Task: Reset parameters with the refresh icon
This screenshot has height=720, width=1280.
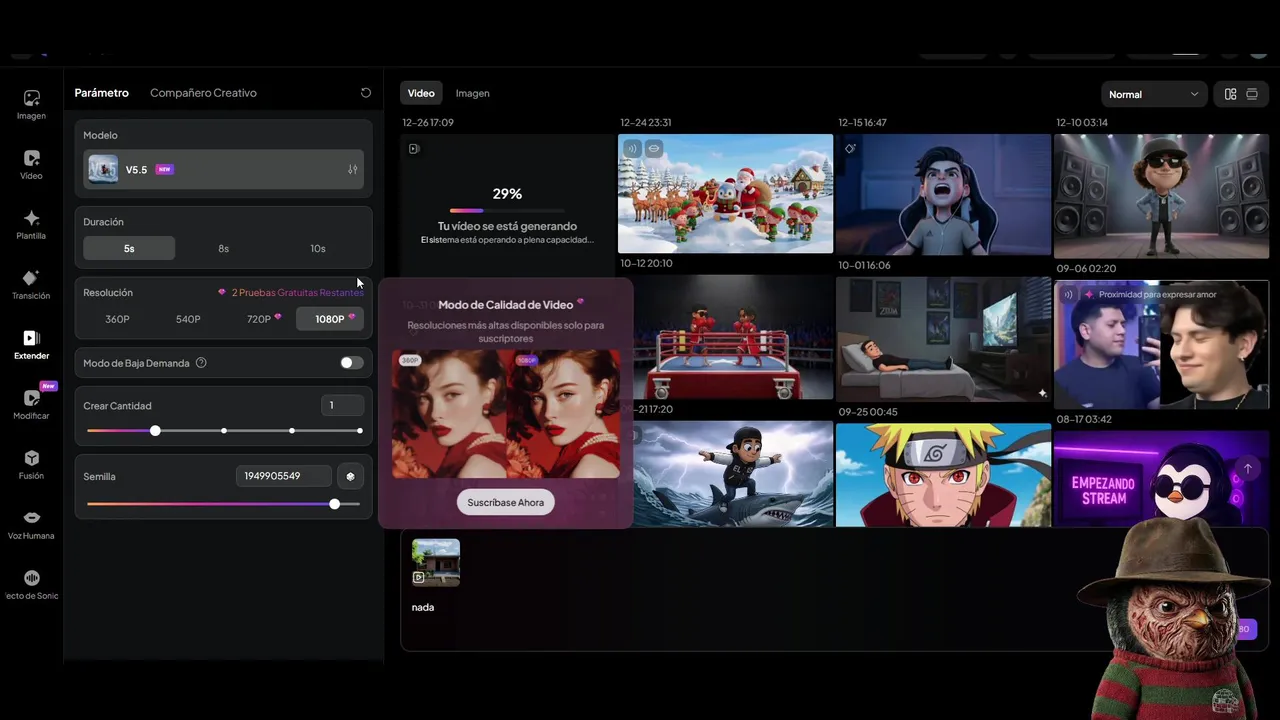Action: click(x=366, y=93)
